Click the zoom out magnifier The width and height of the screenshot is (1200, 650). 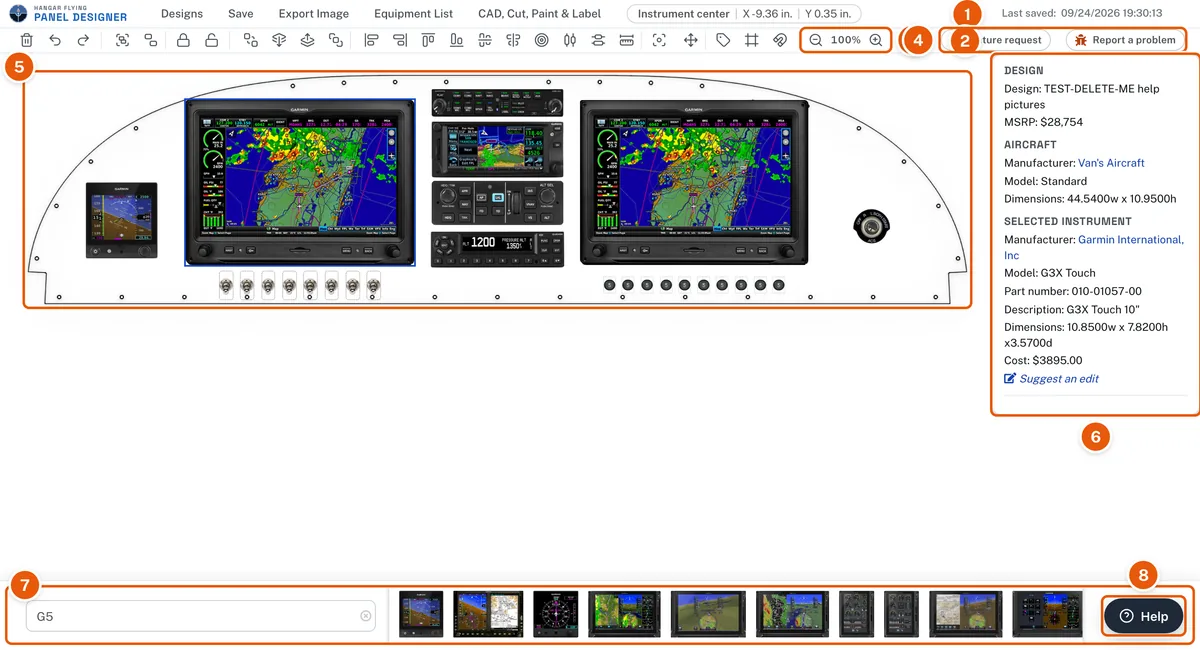pyautogui.click(x=816, y=40)
